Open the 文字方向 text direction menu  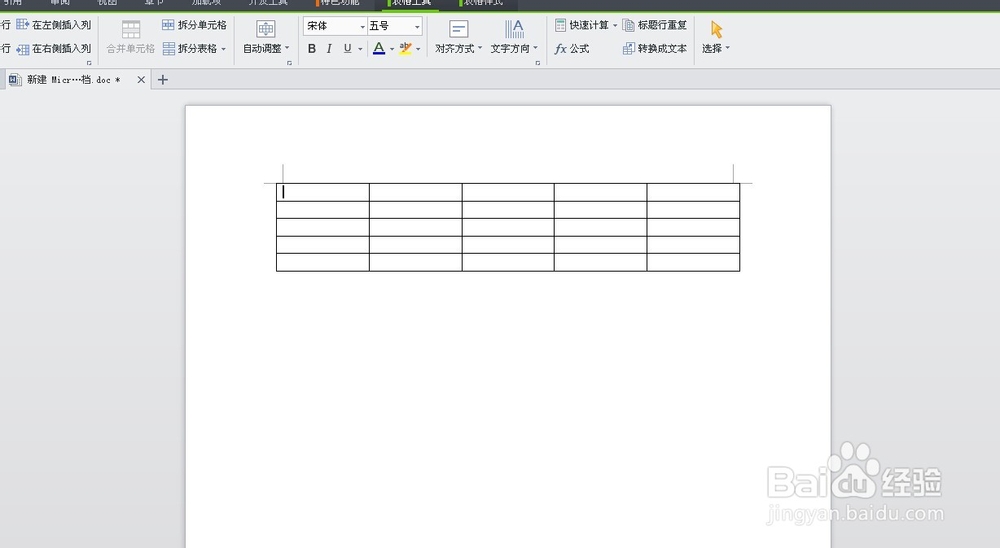click(x=514, y=38)
